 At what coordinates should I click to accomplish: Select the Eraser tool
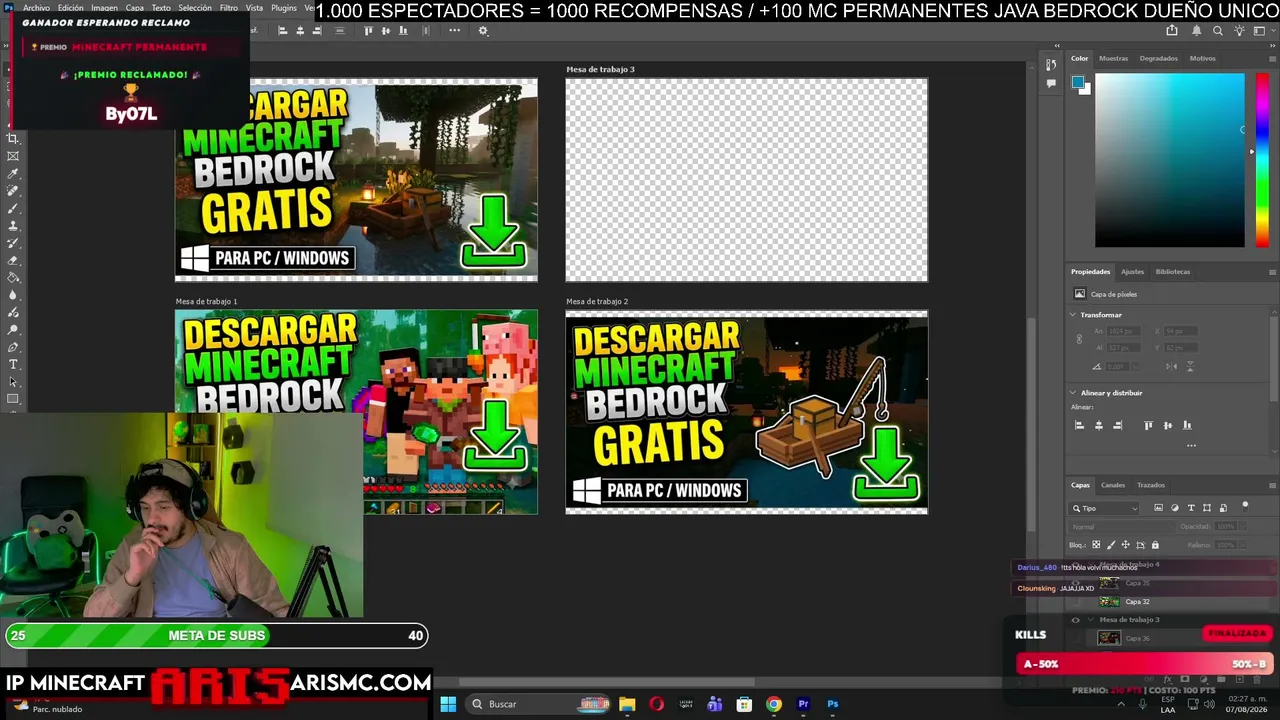[13, 260]
